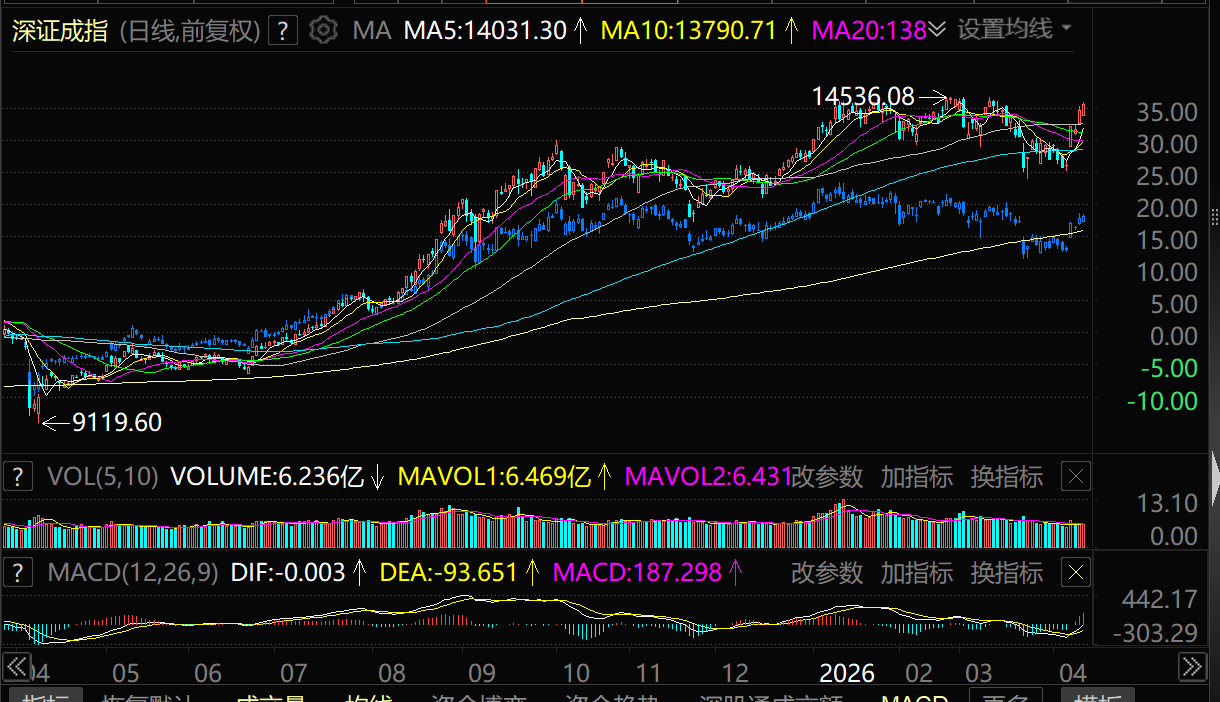1220x702 pixels.
Task: Click 加指标 in the MACD panel
Action: (x=916, y=573)
